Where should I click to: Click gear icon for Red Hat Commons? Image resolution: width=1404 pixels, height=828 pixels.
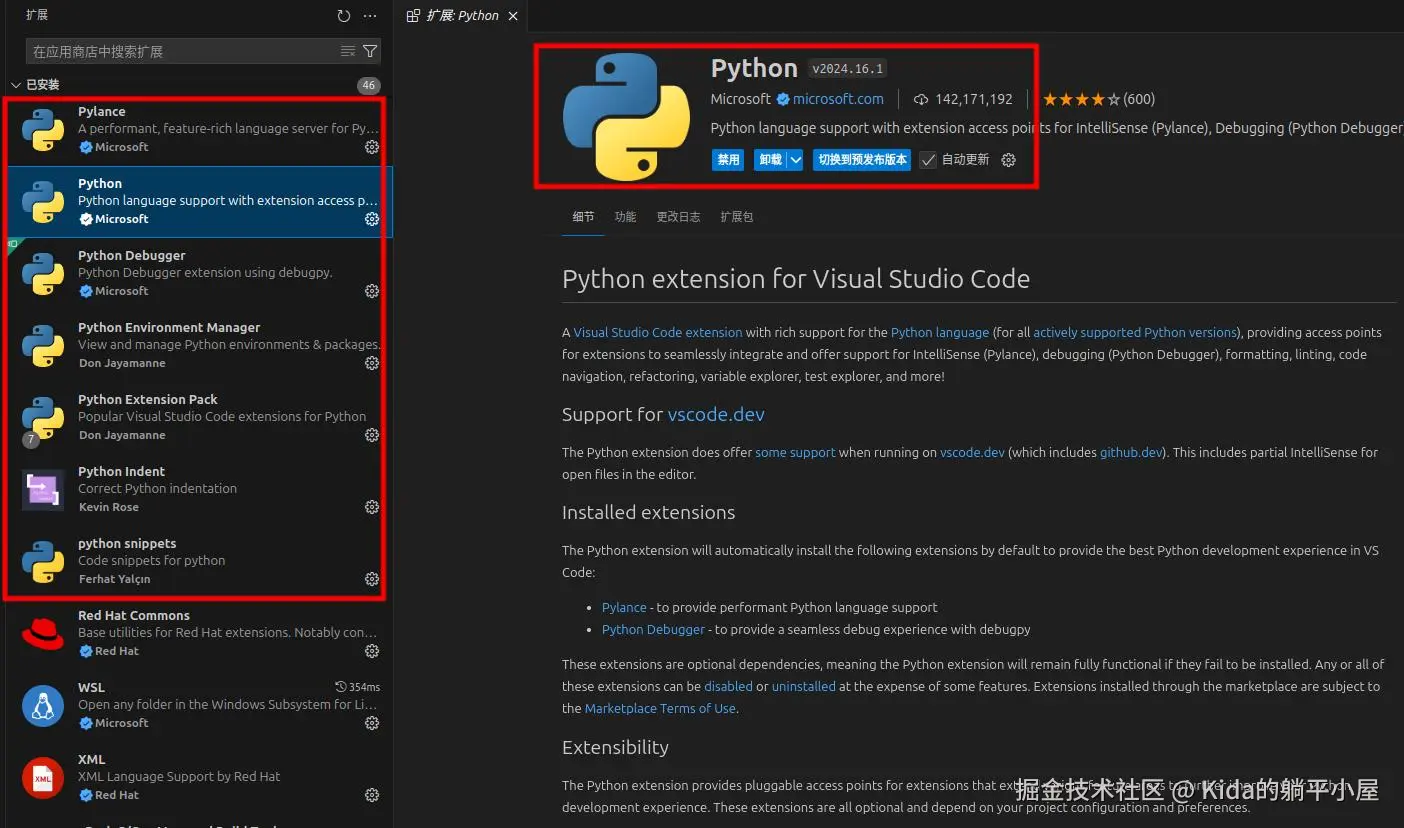coord(372,651)
